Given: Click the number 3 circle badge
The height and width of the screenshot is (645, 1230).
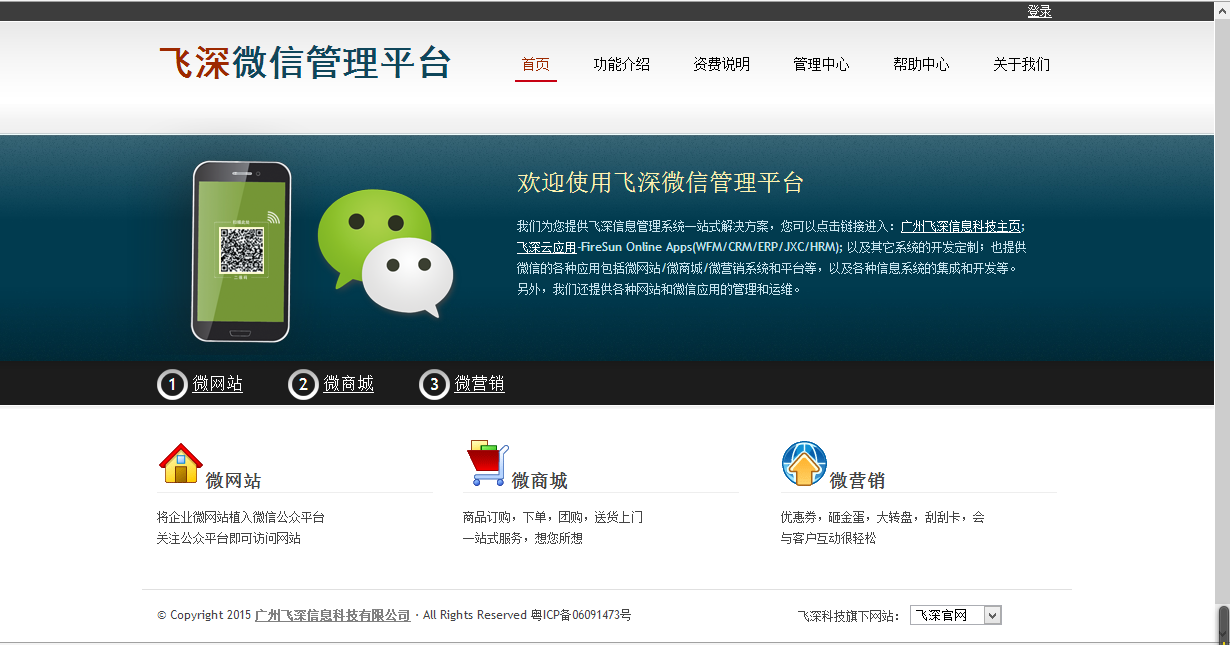Looking at the screenshot, I should (x=434, y=384).
